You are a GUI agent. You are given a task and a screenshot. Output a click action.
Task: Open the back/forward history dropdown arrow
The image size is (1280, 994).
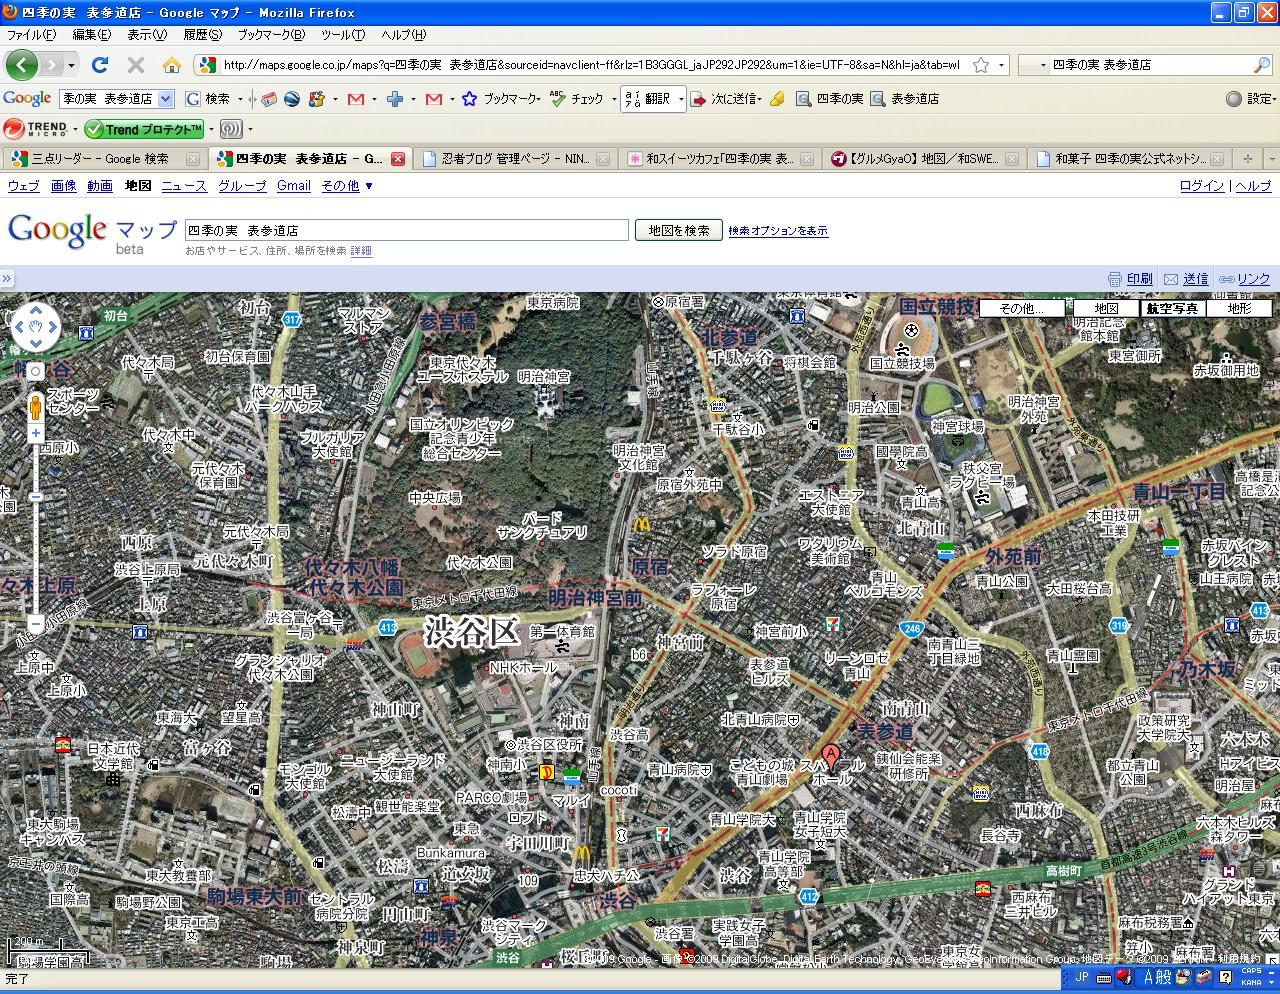click(x=72, y=65)
